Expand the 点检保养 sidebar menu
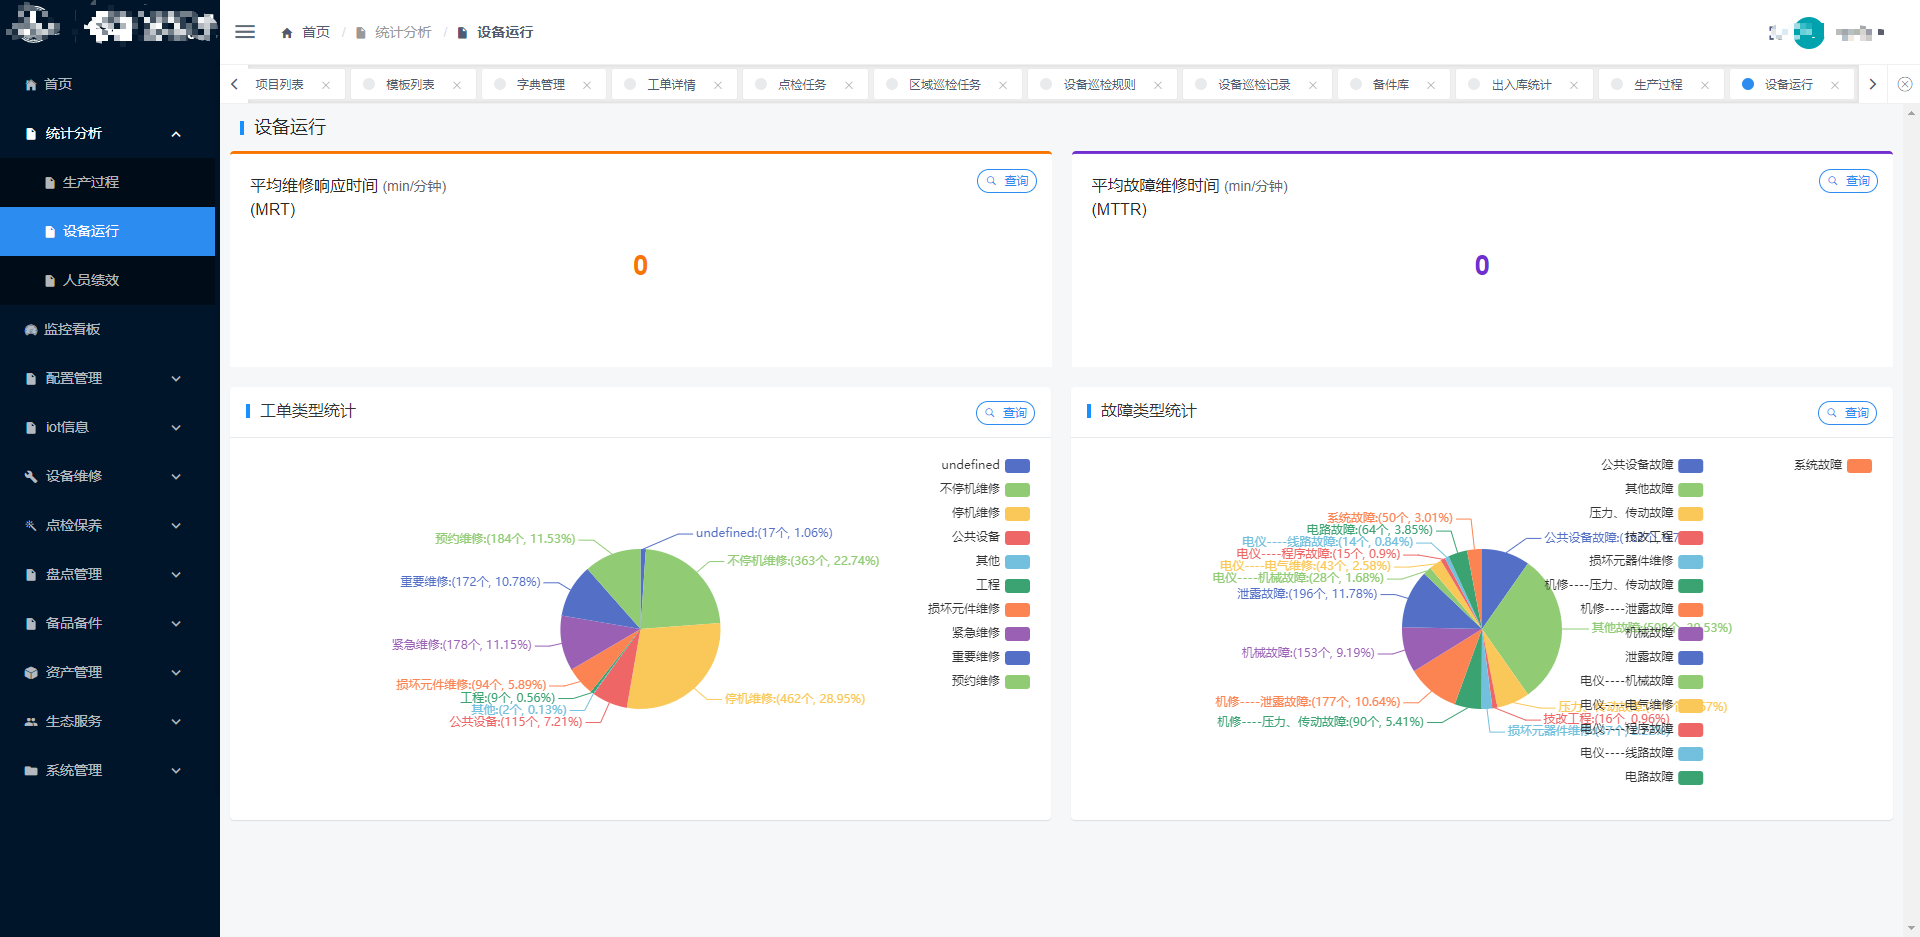The height and width of the screenshot is (937, 1920). (108, 525)
